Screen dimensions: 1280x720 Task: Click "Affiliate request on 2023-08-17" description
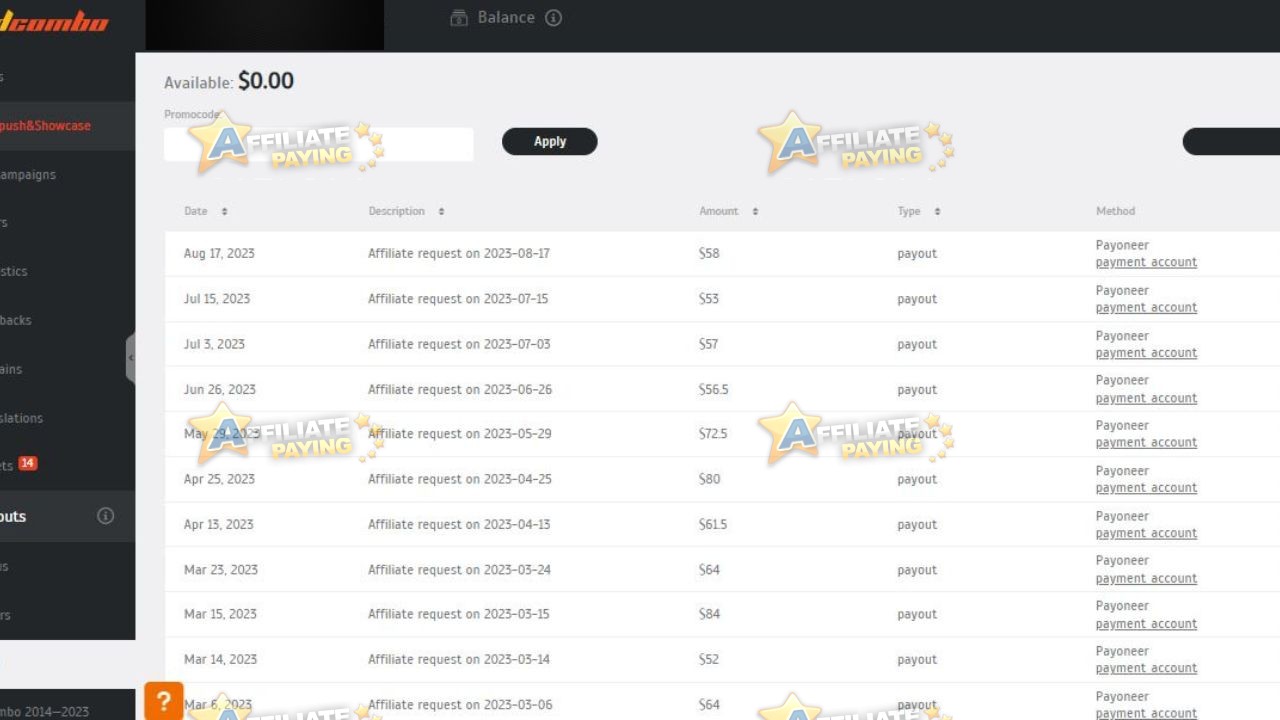click(459, 254)
